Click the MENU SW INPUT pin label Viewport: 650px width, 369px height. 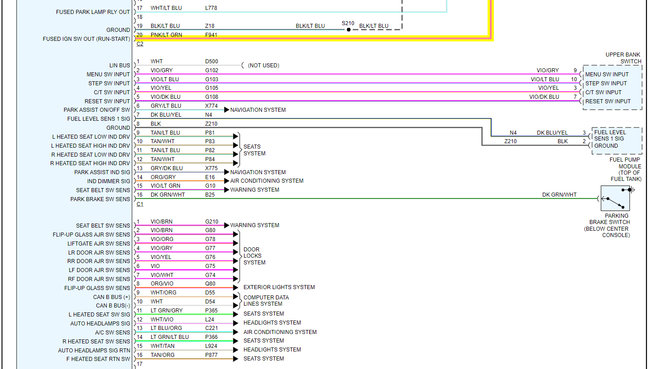(x=108, y=74)
